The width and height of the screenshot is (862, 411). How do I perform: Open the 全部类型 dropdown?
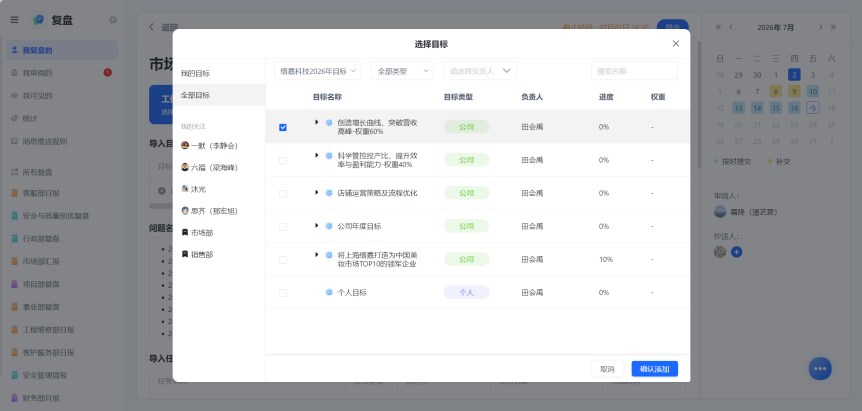coord(402,71)
